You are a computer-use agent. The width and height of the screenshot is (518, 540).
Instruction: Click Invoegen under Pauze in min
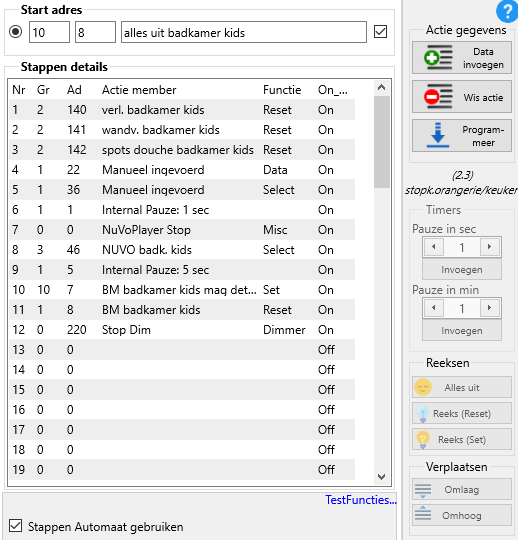click(462, 331)
